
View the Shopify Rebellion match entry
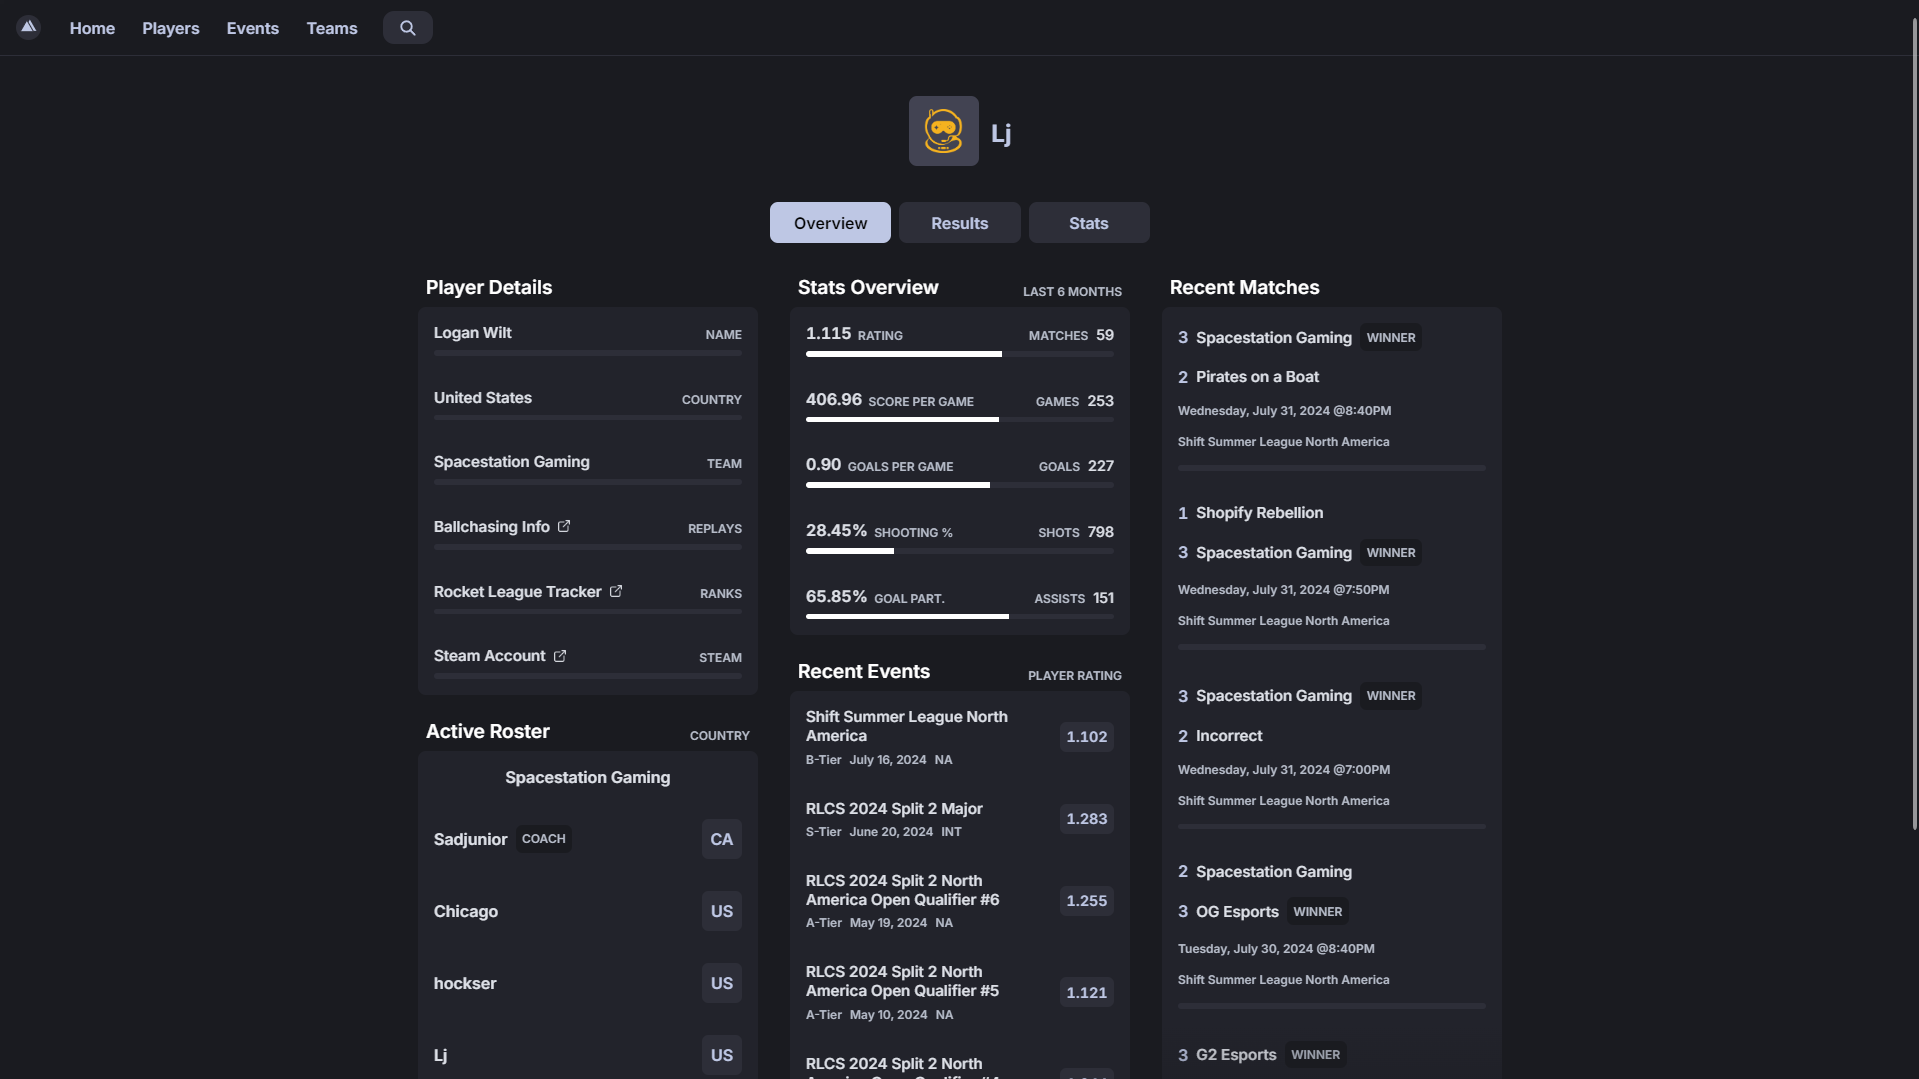pos(1259,513)
